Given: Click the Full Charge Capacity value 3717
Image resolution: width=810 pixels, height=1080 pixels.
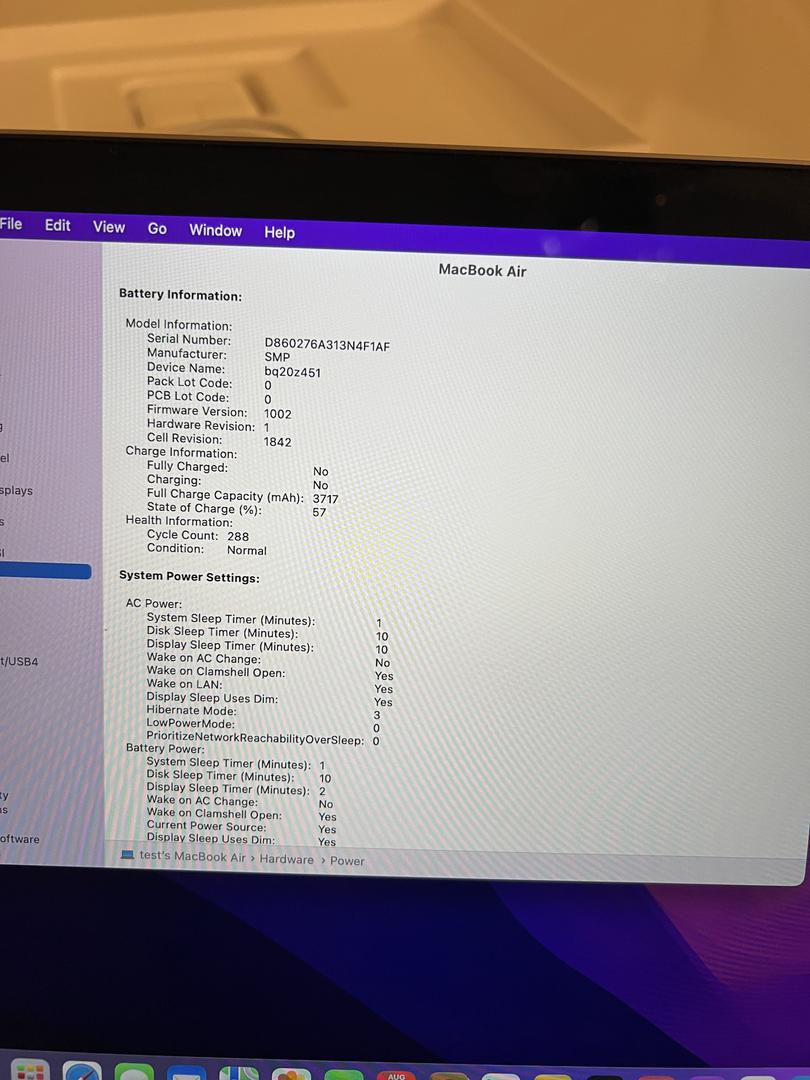Looking at the screenshot, I should point(325,498).
